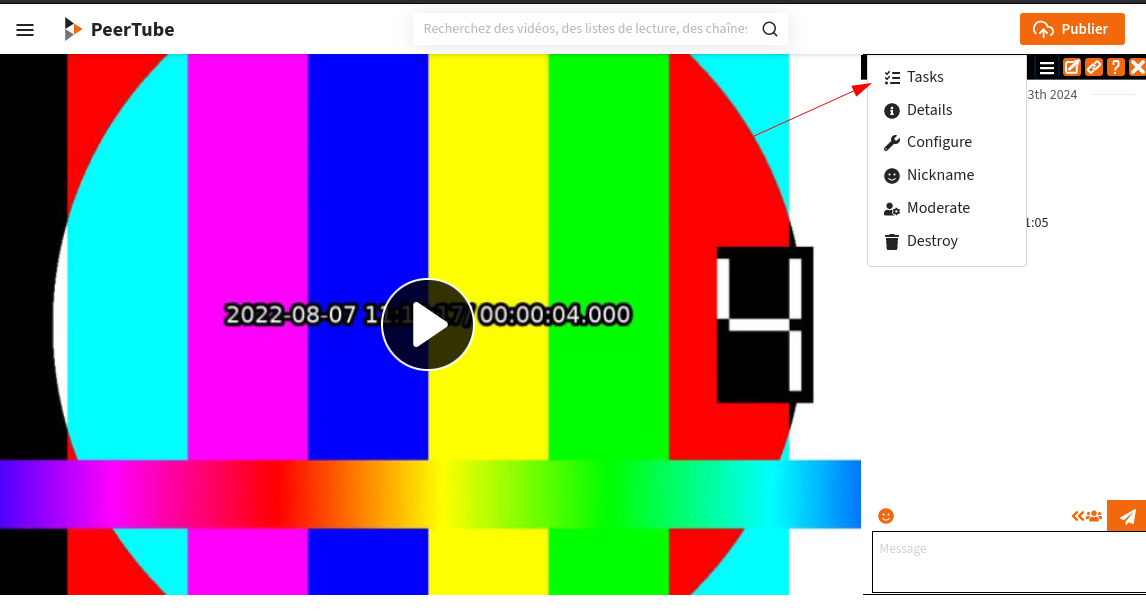
Task: Send the message with paper plane button
Action: [1127, 516]
